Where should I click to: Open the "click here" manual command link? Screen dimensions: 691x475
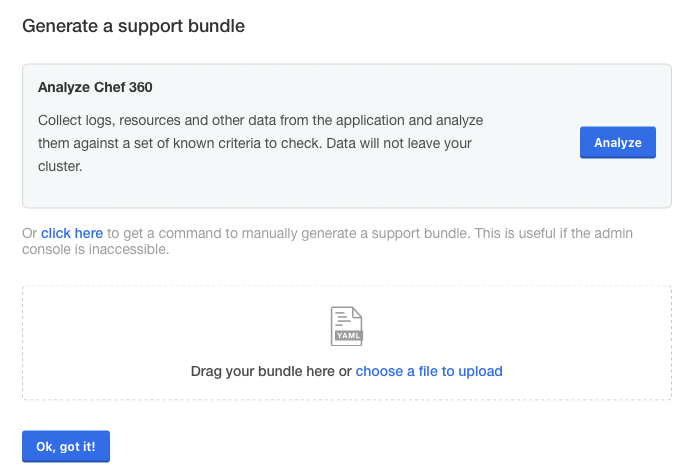click(72, 233)
